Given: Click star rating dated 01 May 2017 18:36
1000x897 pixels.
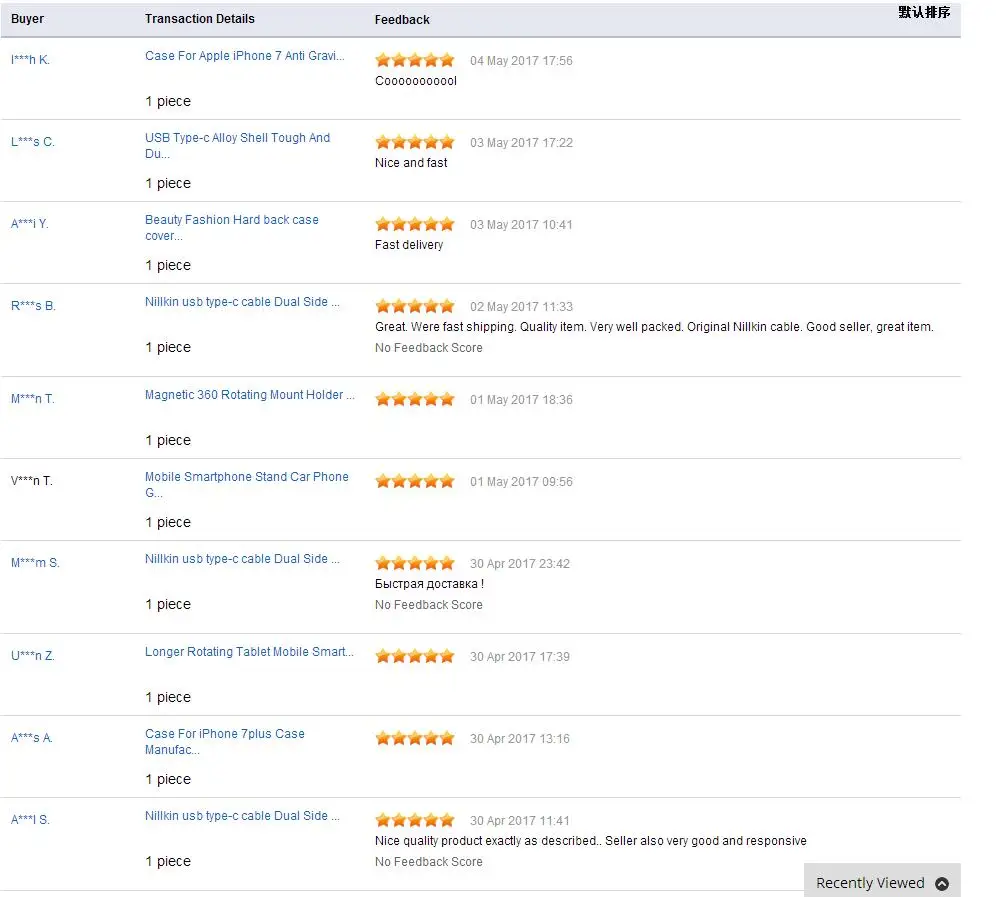Looking at the screenshot, I should pyautogui.click(x=415, y=399).
